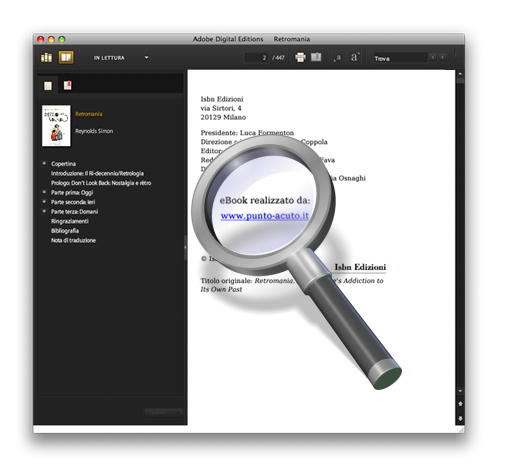Open the Nota di traduzione chapter

click(x=73, y=240)
